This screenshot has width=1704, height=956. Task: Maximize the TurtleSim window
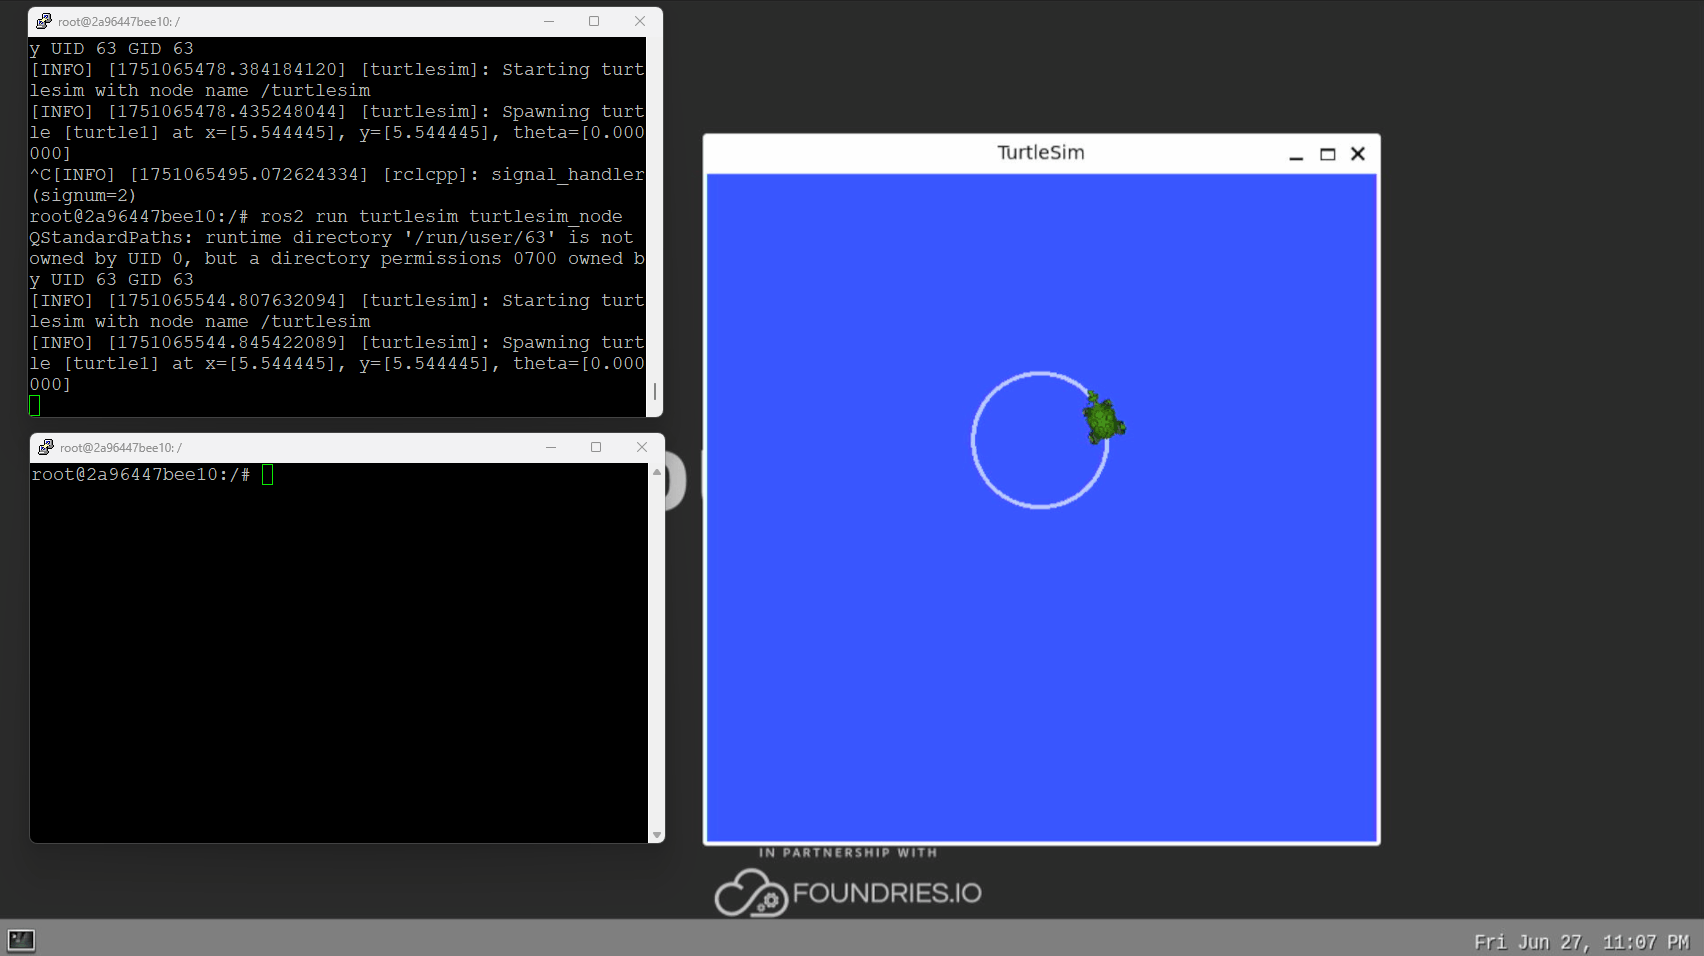click(1327, 154)
